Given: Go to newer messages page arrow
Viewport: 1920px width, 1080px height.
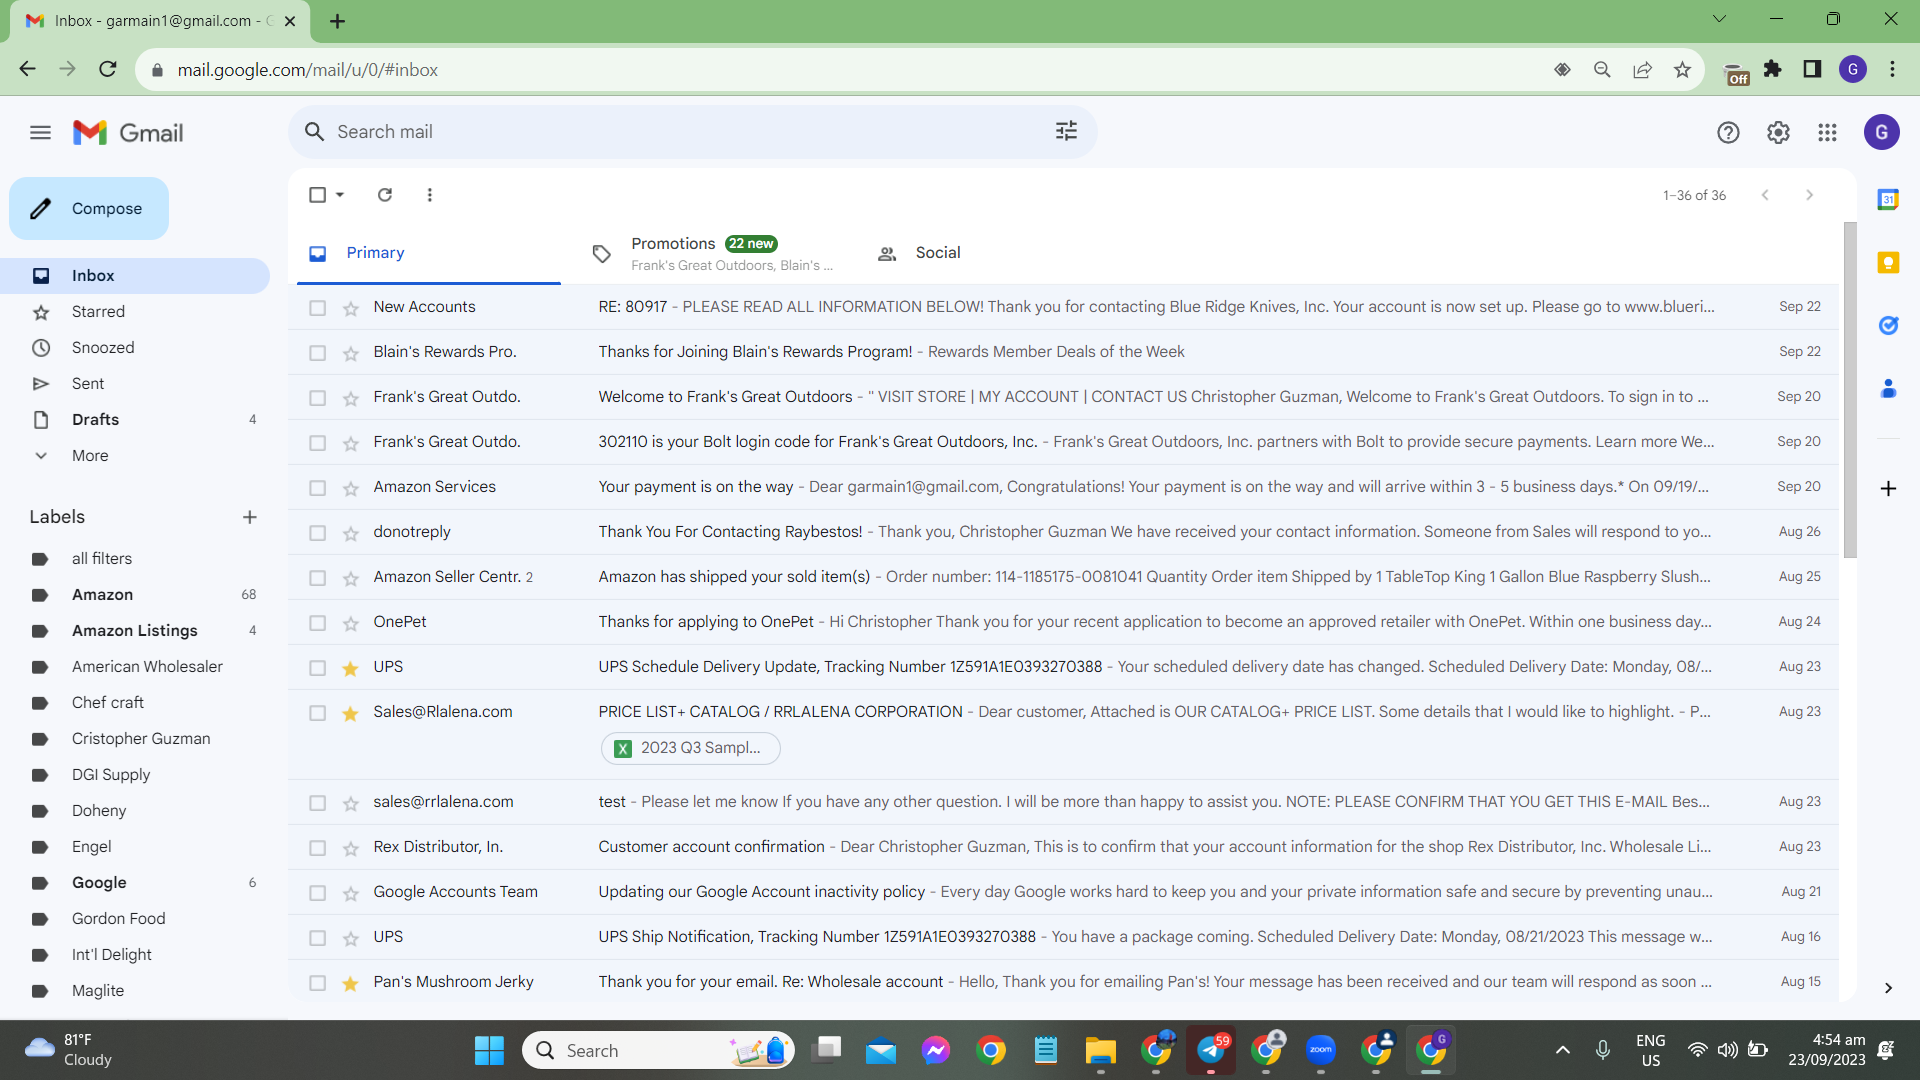Looking at the screenshot, I should [x=1765, y=195].
